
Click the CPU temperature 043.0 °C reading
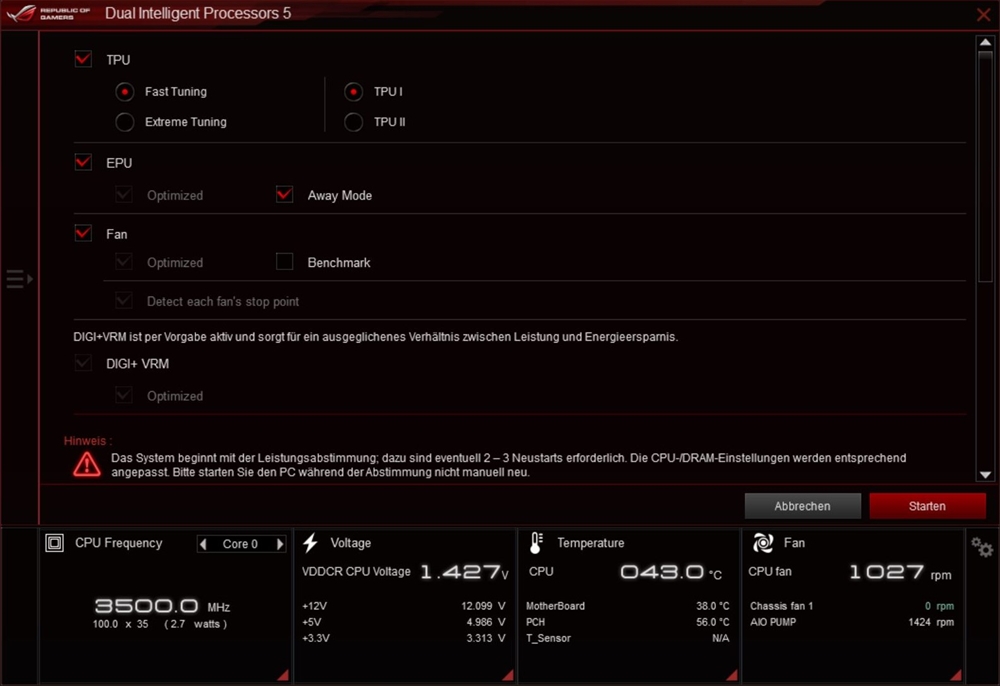671,572
